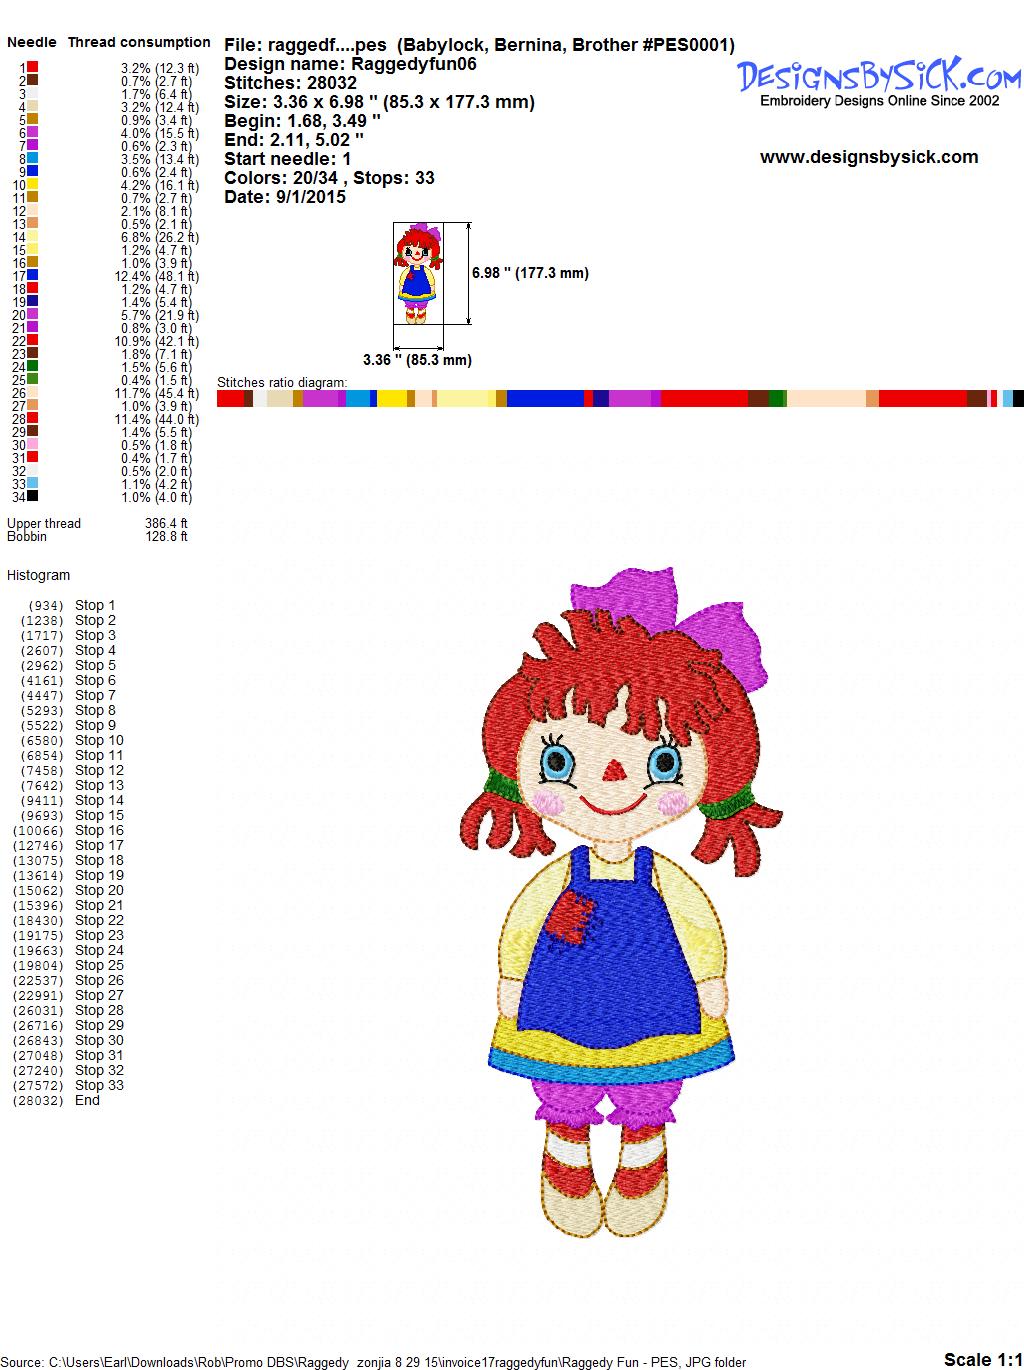Viewport: 1024px width, 1370px height.
Task: Select the blue swatch for needle 17
Action: (32, 276)
